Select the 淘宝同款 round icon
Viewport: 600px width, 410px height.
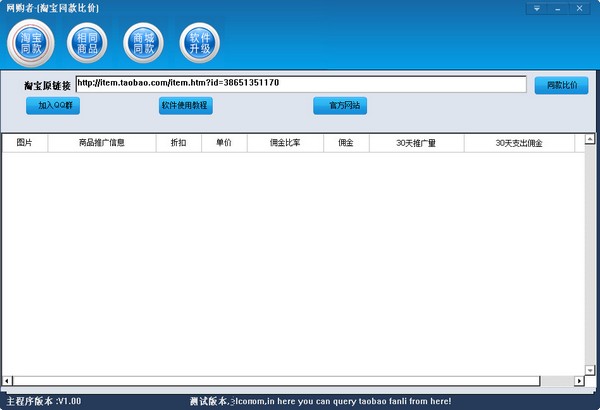(x=31, y=43)
